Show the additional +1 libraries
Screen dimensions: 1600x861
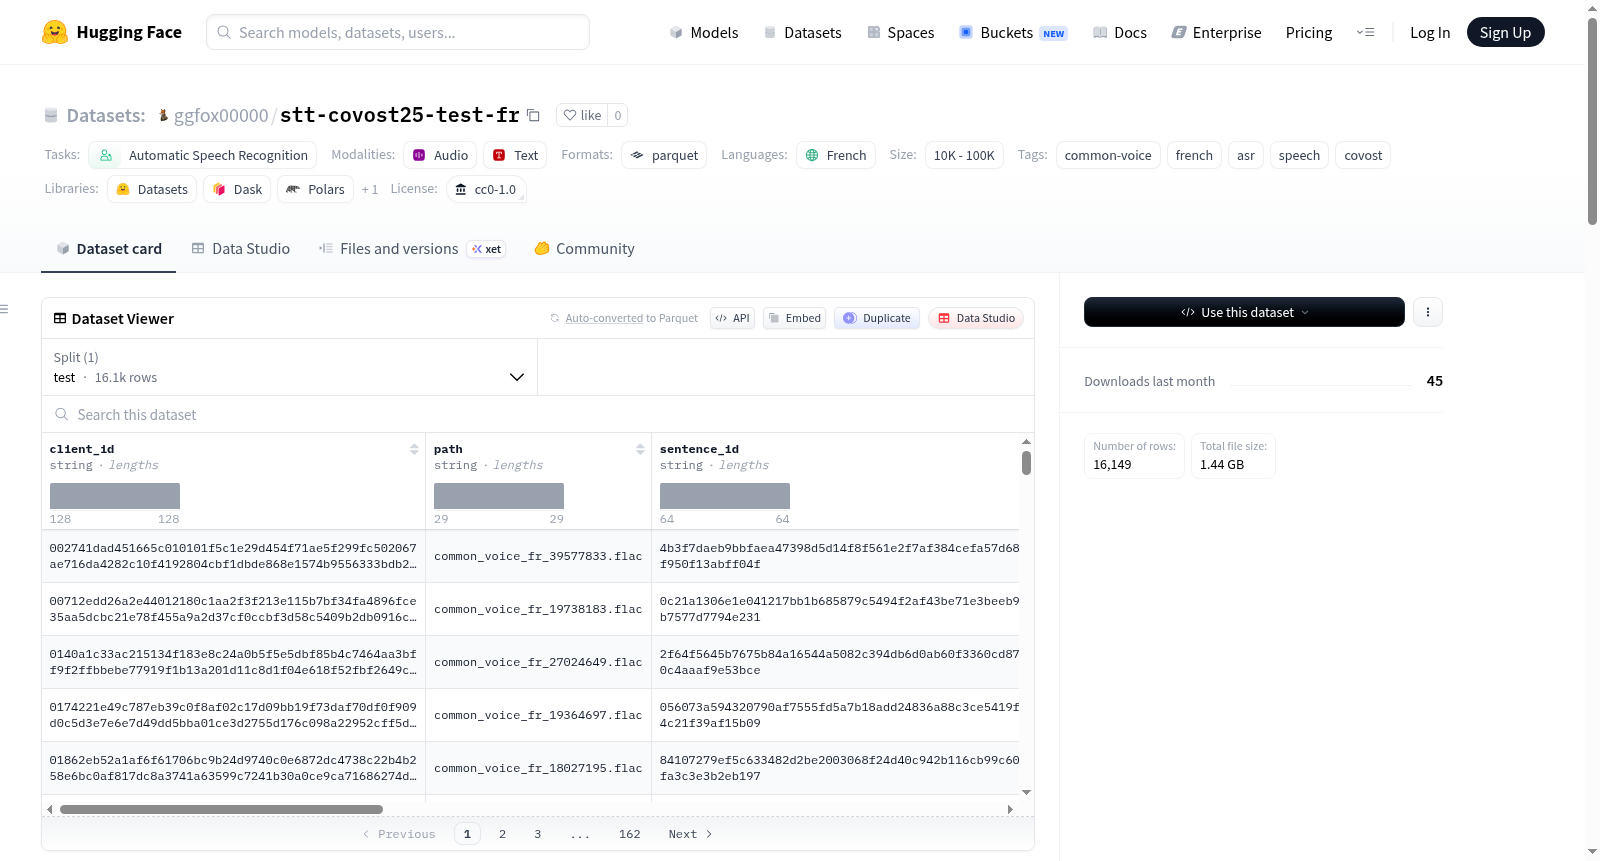(370, 189)
